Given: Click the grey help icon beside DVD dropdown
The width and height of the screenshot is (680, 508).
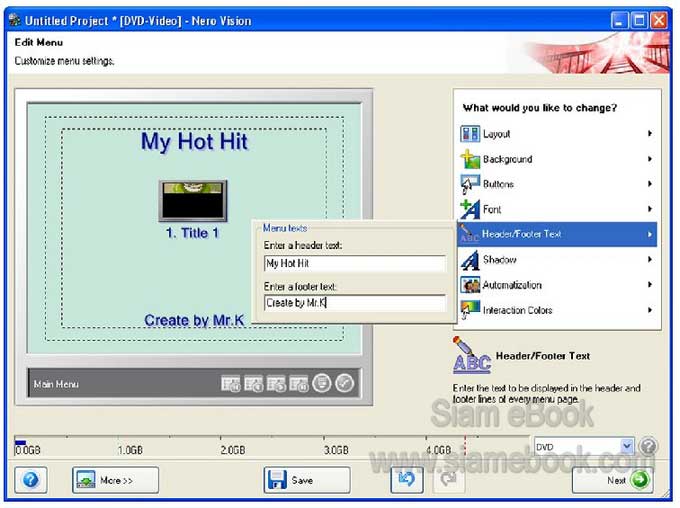Looking at the screenshot, I should click(x=648, y=446).
